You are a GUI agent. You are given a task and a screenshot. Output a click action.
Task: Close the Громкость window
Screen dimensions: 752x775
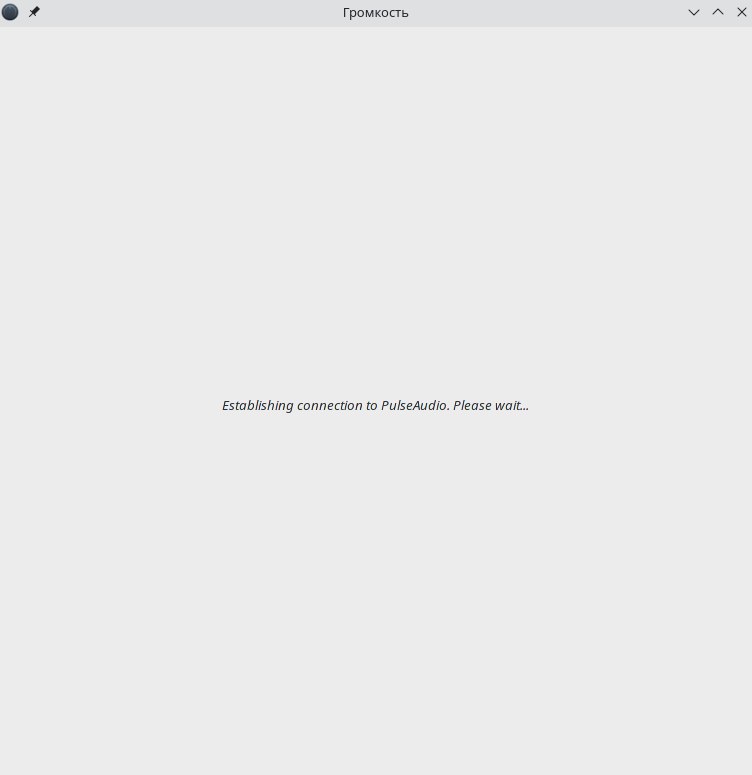[x=742, y=12]
